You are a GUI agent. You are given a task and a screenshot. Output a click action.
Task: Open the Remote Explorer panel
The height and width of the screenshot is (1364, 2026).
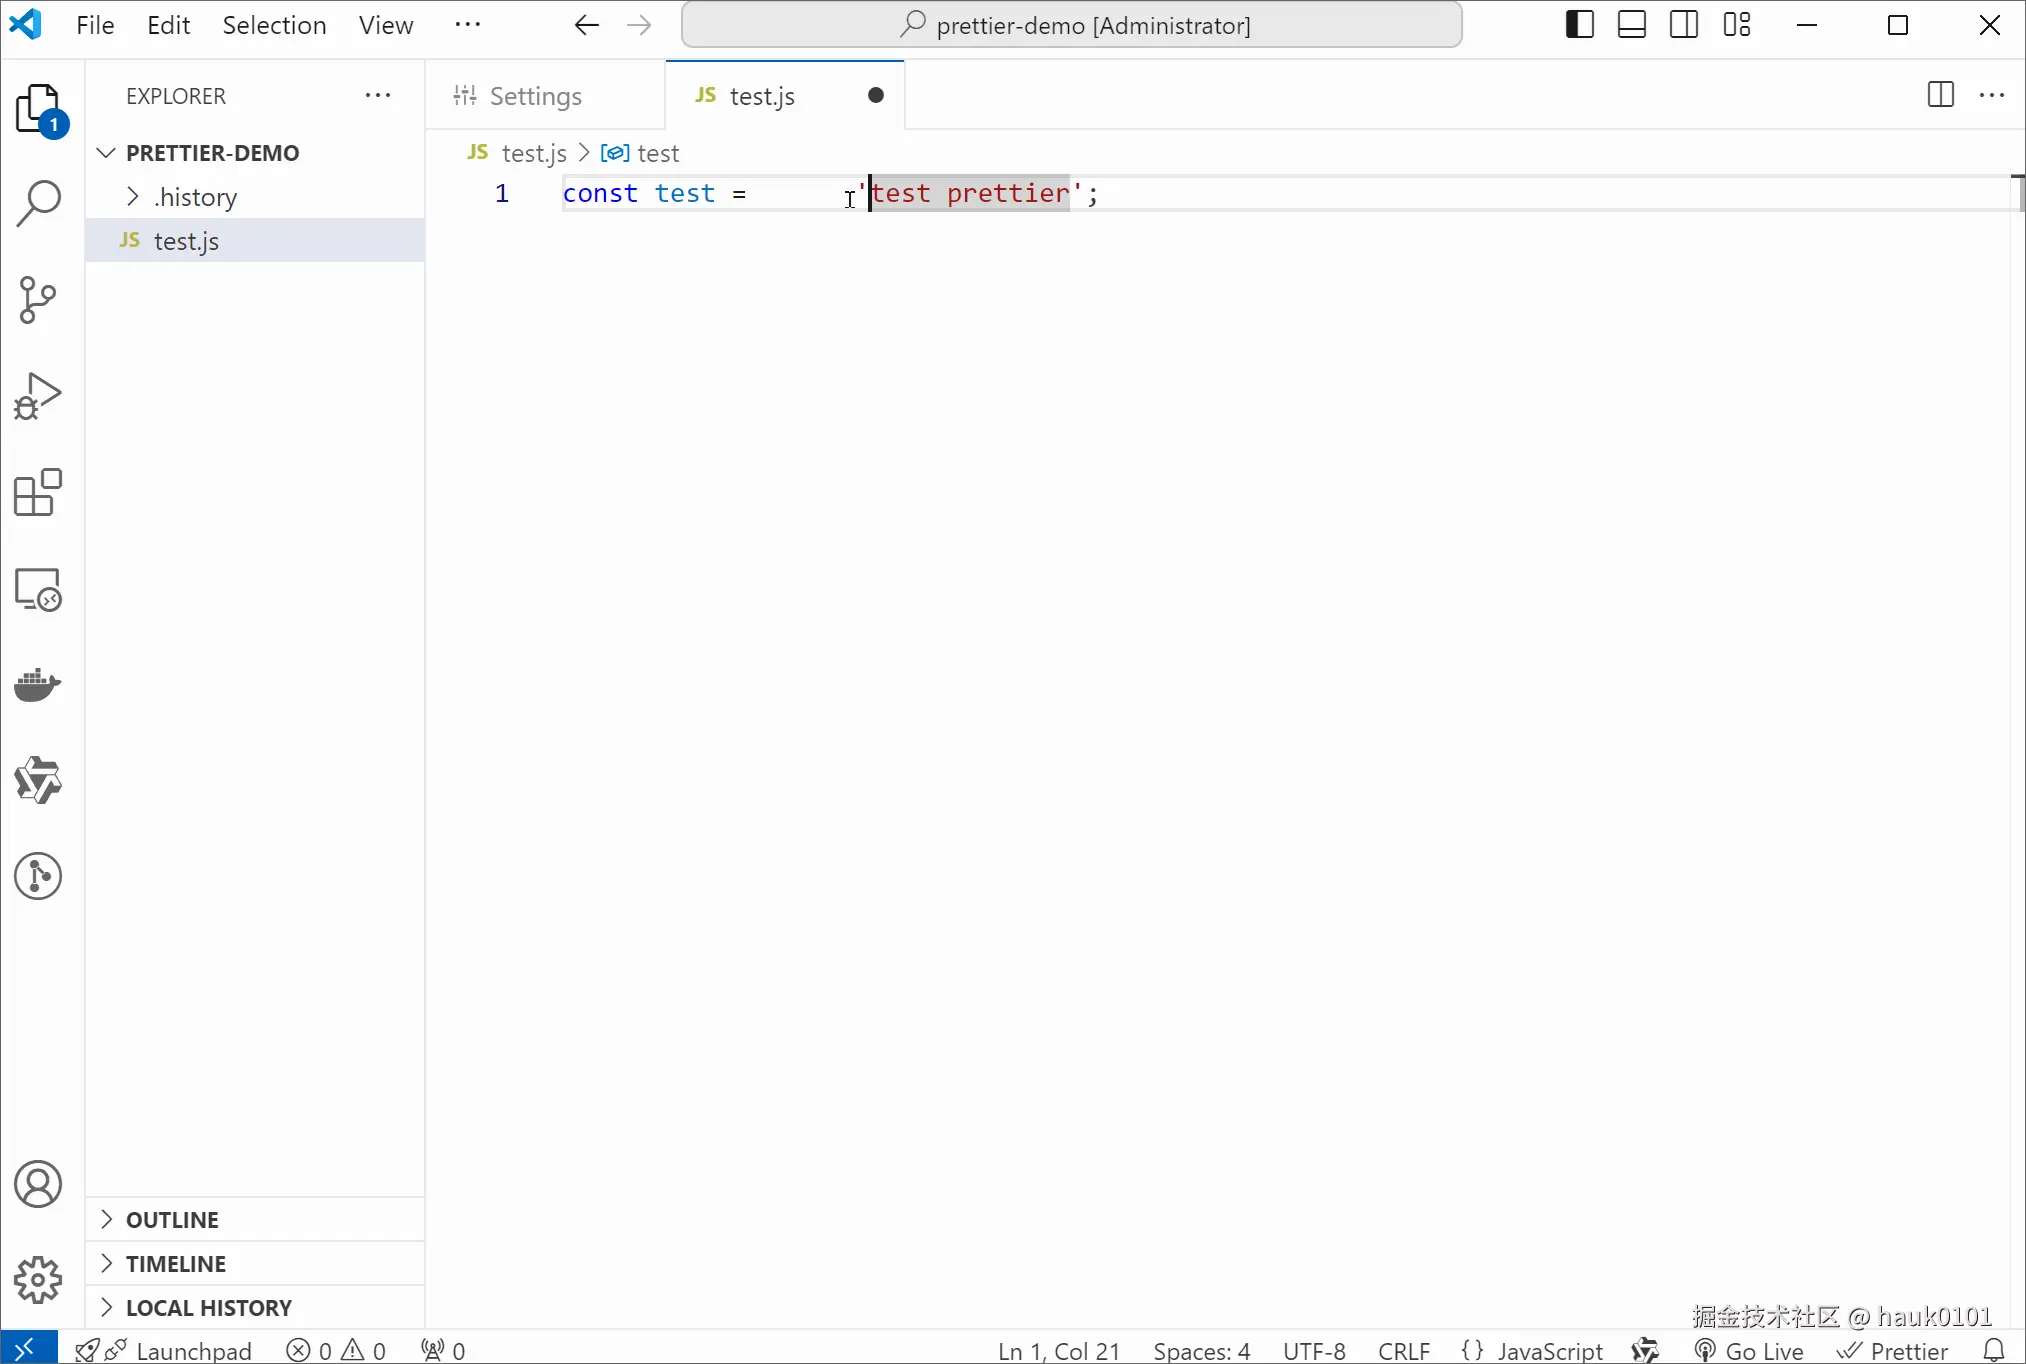click(38, 590)
